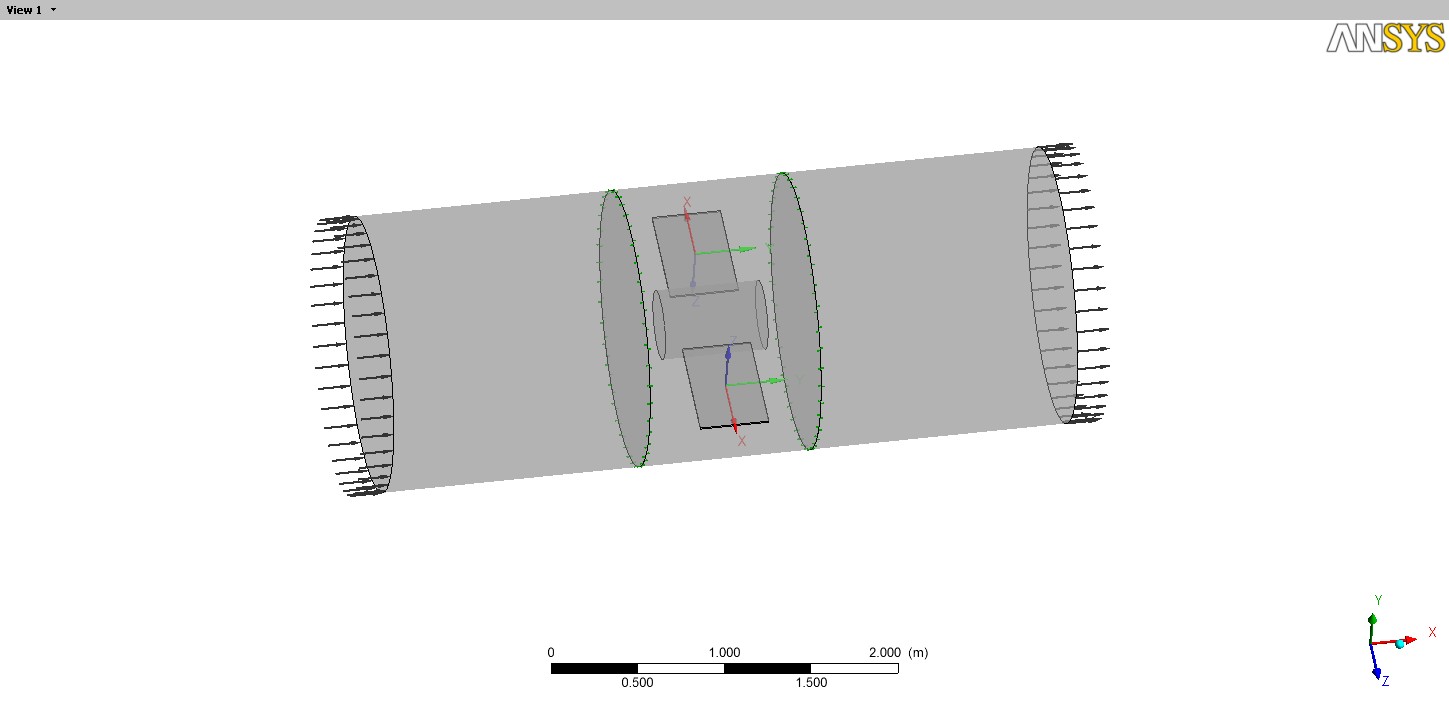Click the green Y arrow of the lower blade coordinate frame
This screenshot has height=708, width=1449.
pos(772,380)
